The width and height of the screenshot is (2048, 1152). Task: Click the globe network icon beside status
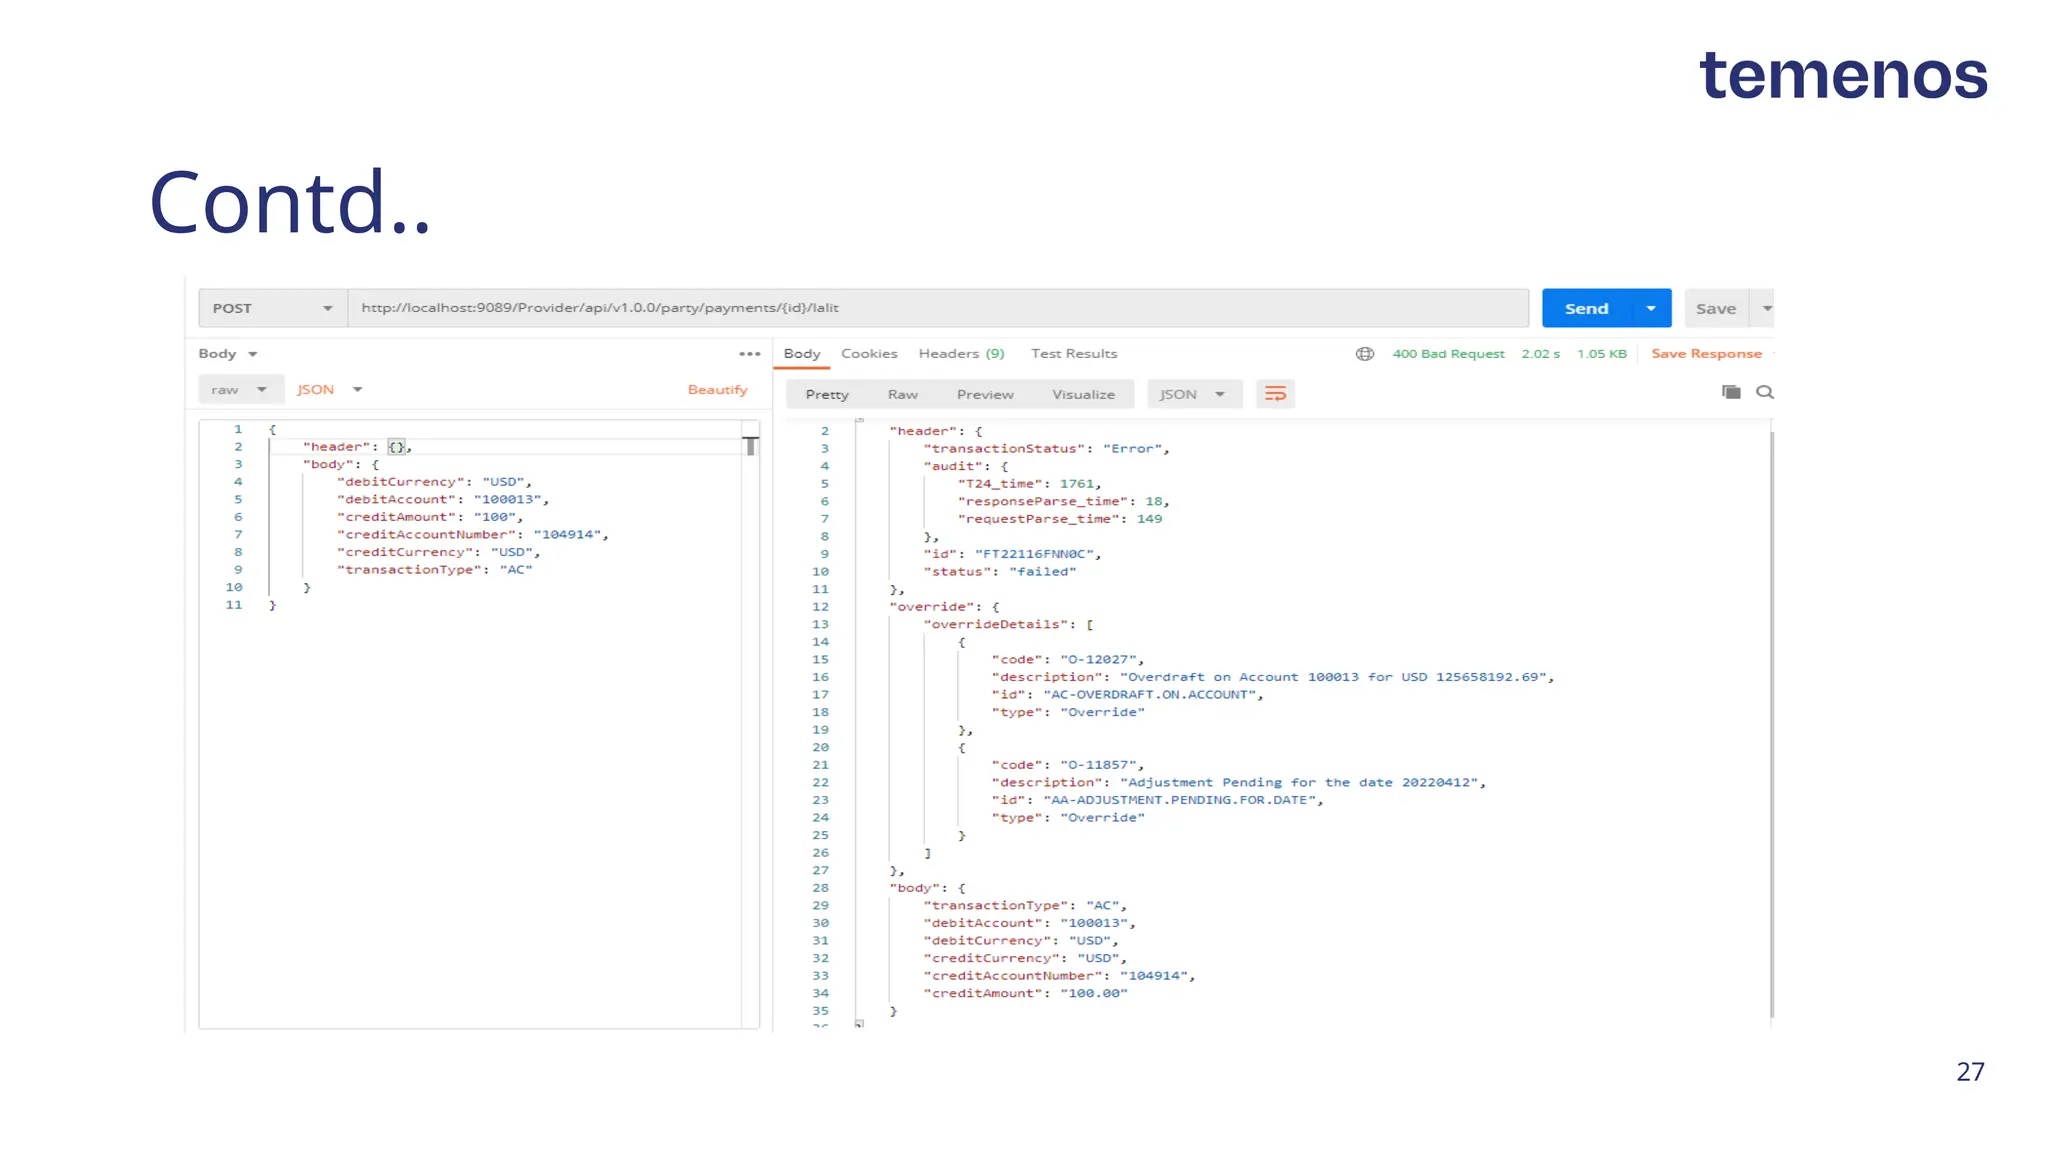pyautogui.click(x=1365, y=354)
